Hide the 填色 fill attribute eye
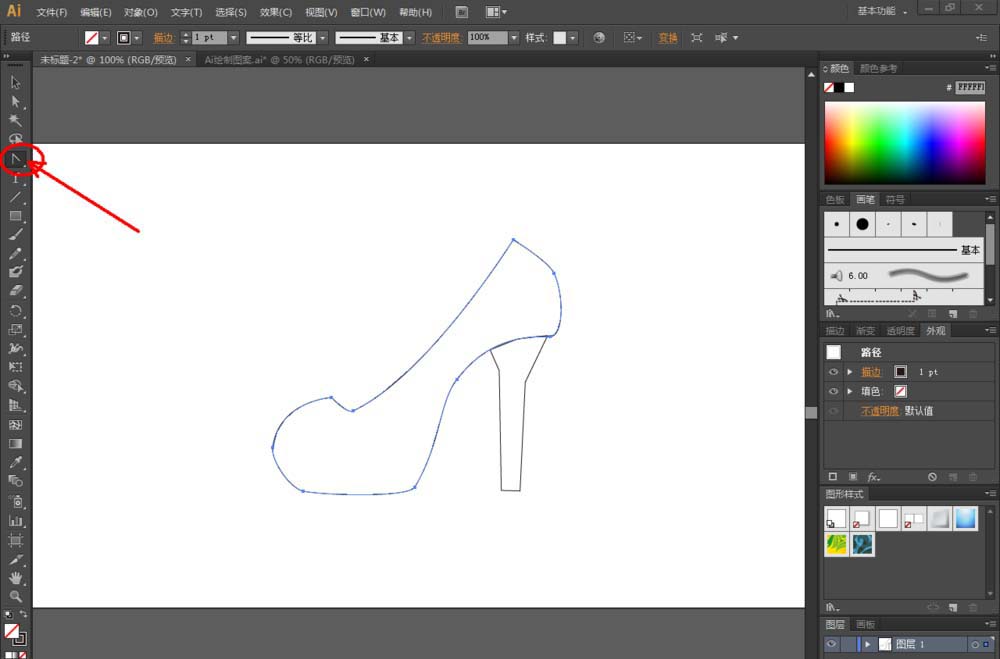Viewport: 1000px width, 659px height. pyautogui.click(x=833, y=391)
